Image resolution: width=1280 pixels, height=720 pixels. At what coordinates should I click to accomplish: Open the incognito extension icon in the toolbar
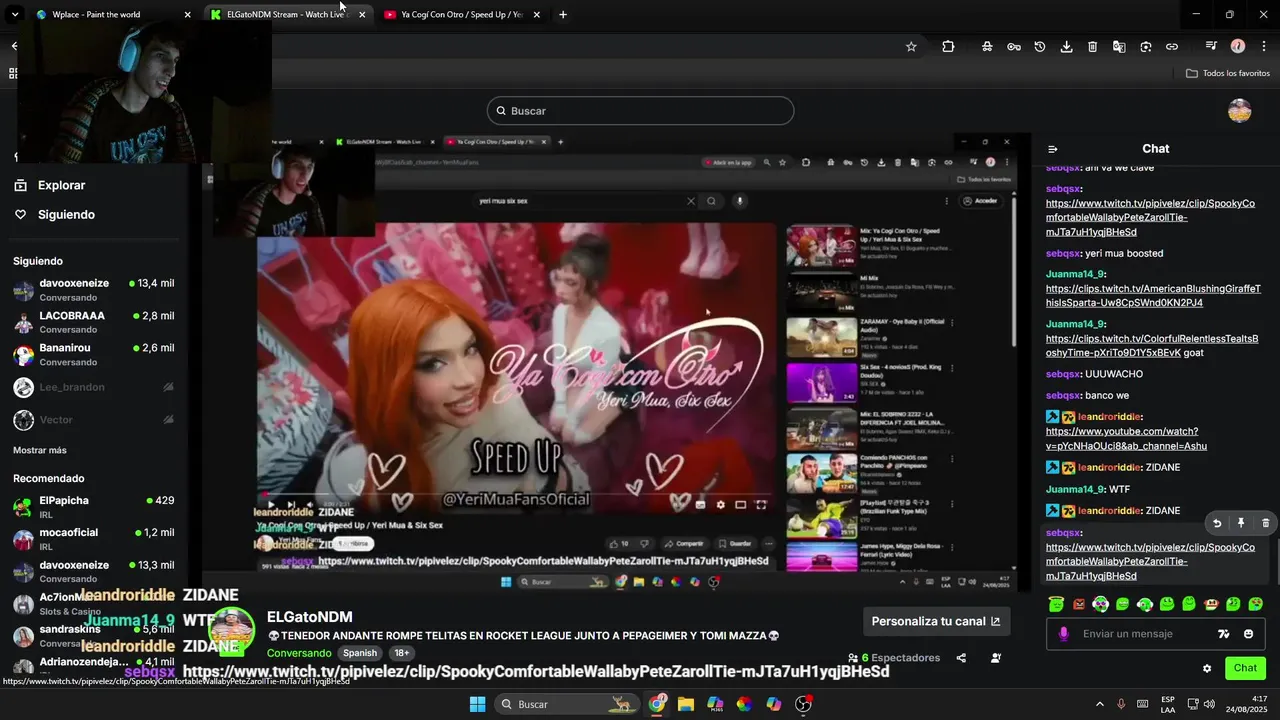click(x=987, y=46)
